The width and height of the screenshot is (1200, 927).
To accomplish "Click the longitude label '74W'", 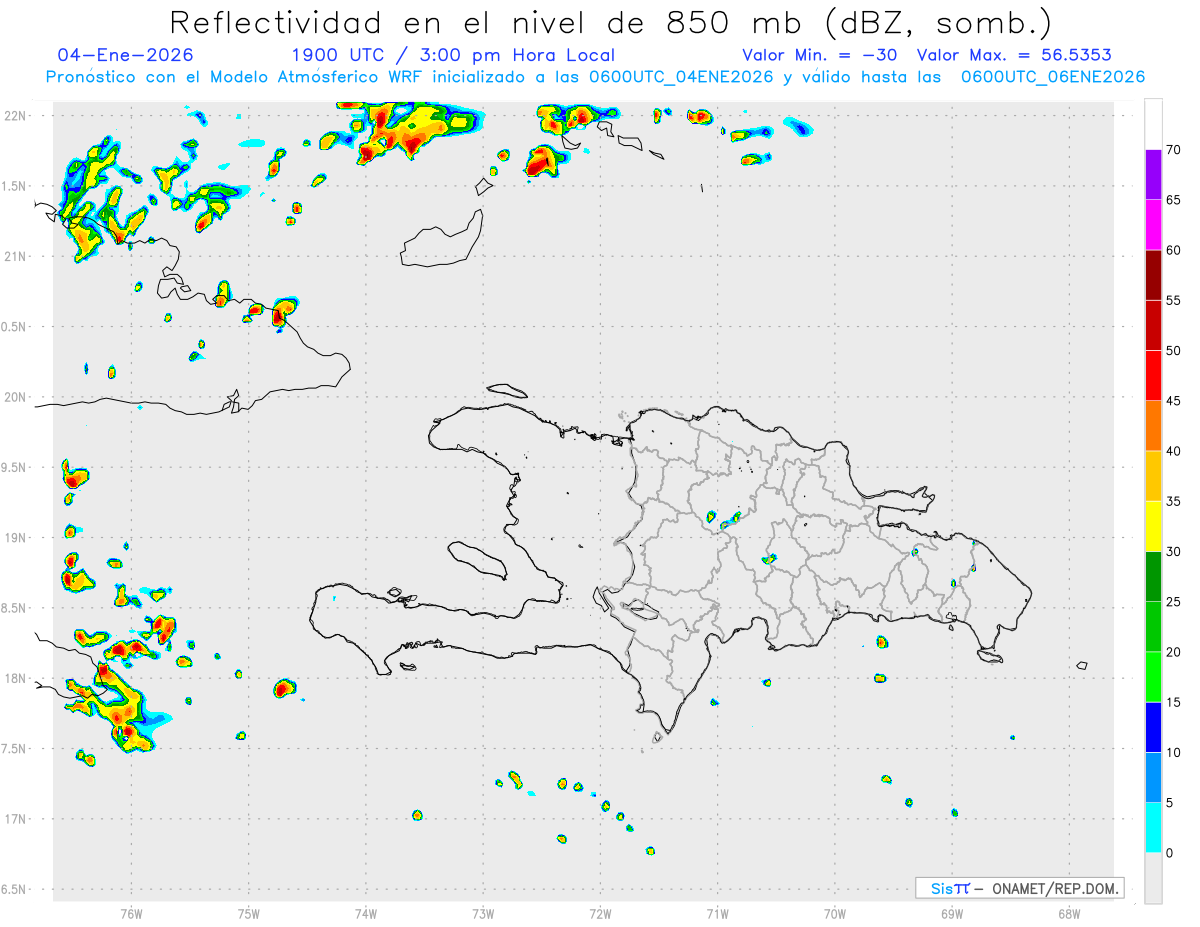I will [x=365, y=913].
